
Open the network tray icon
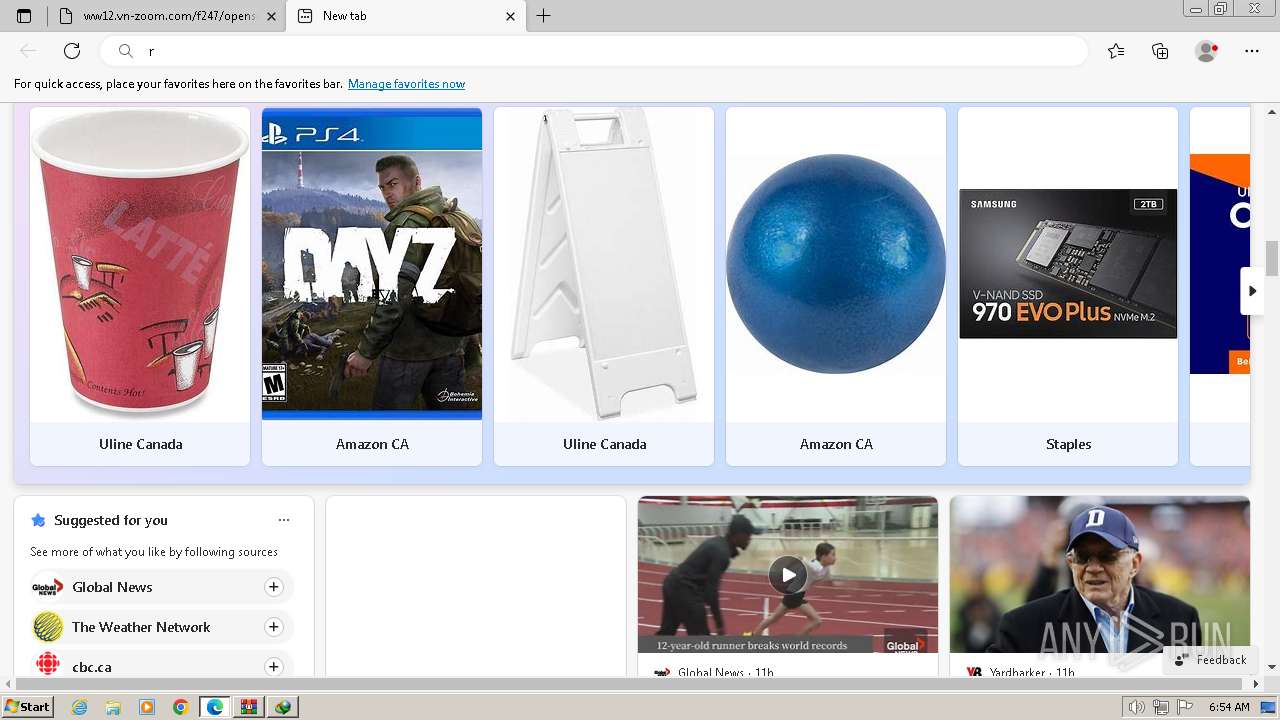coord(1161,707)
